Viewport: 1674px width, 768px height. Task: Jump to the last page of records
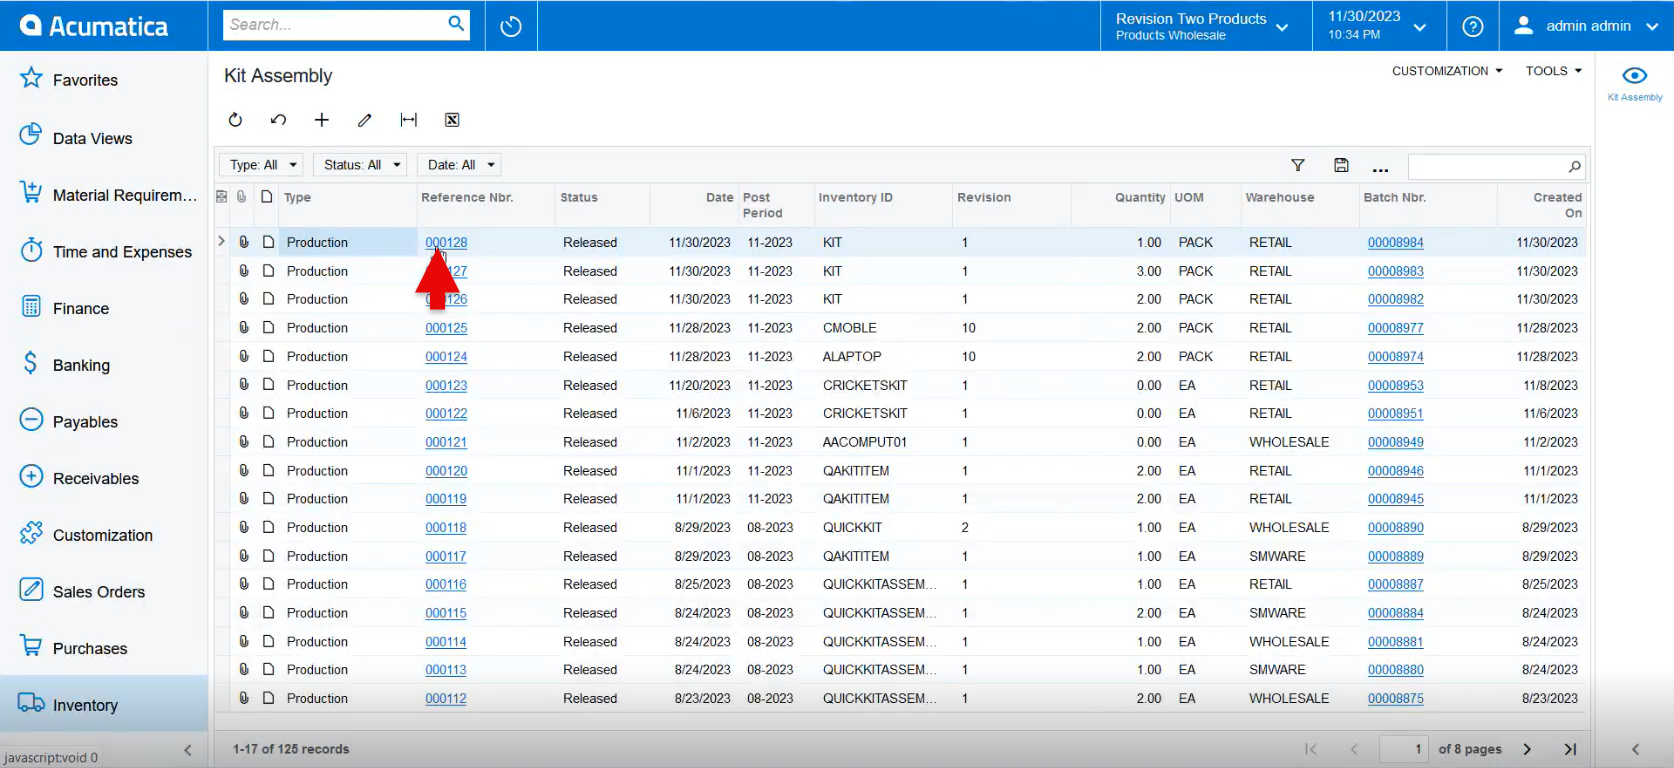1570,749
